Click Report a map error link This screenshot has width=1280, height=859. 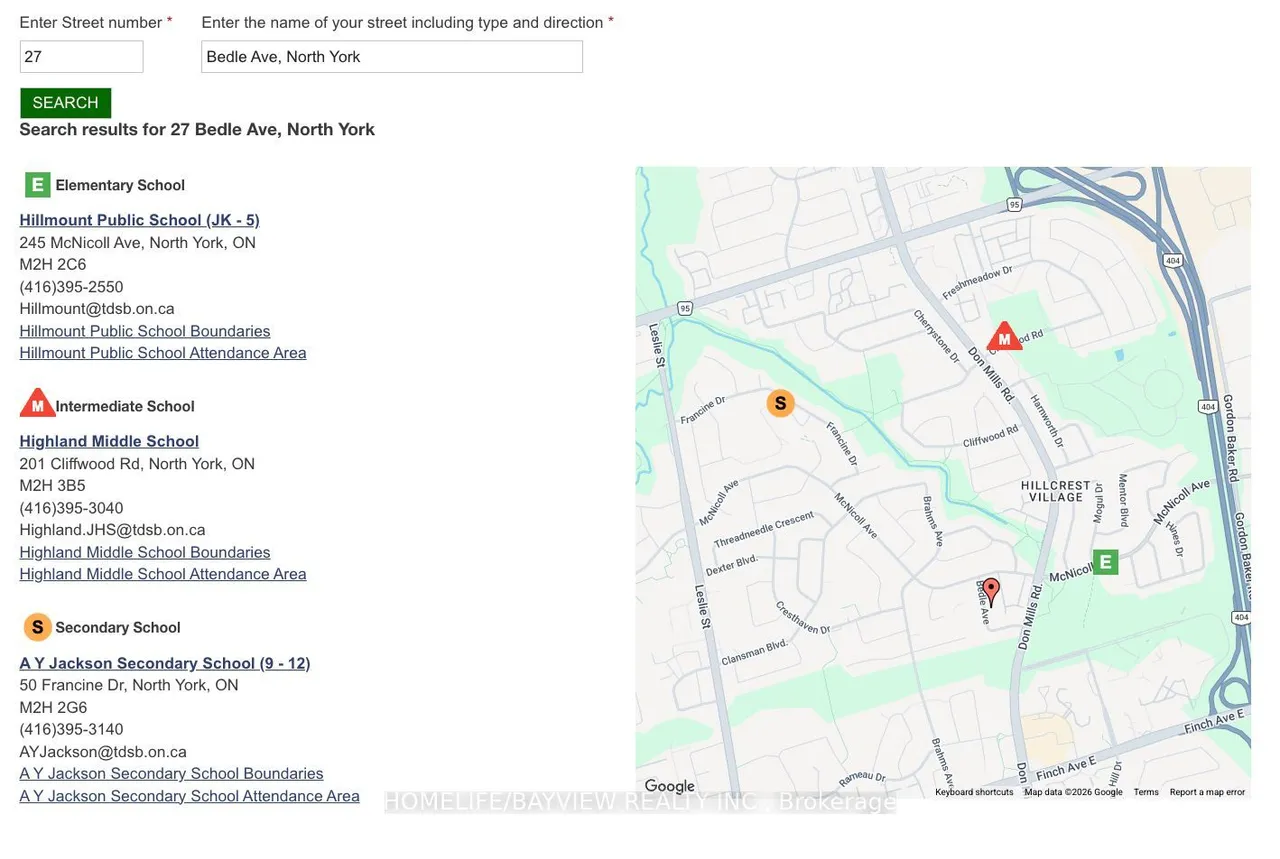coord(1207,792)
